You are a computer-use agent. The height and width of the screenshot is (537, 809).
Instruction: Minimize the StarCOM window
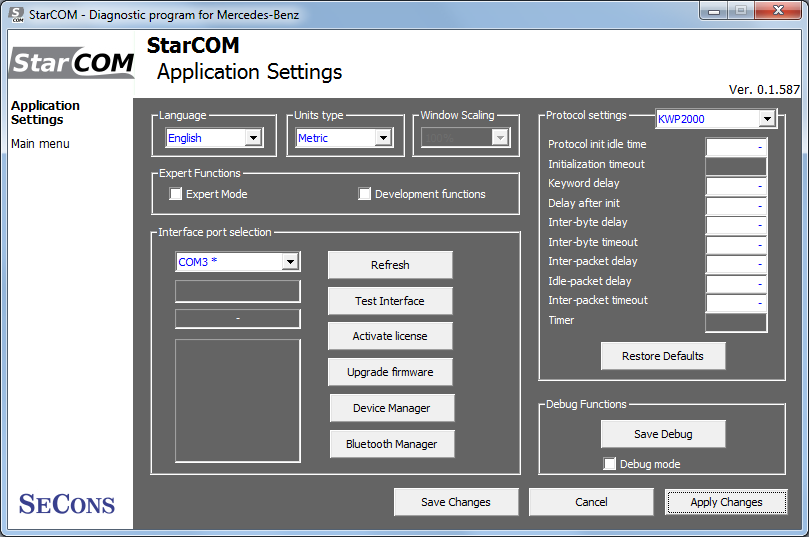point(714,10)
